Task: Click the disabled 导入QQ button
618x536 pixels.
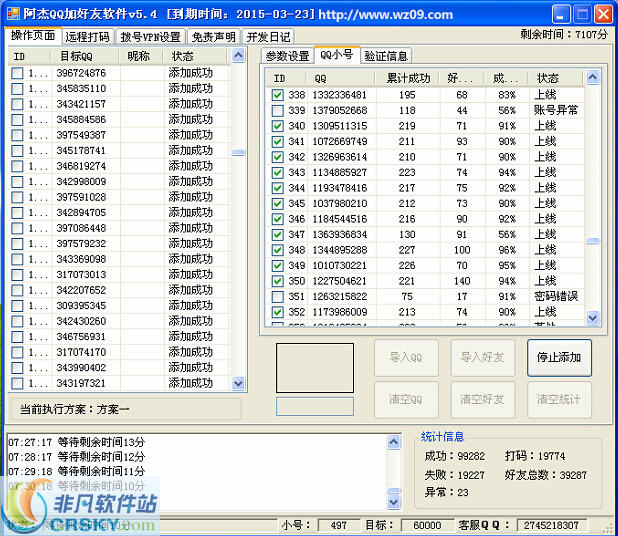Action: pos(406,358)
